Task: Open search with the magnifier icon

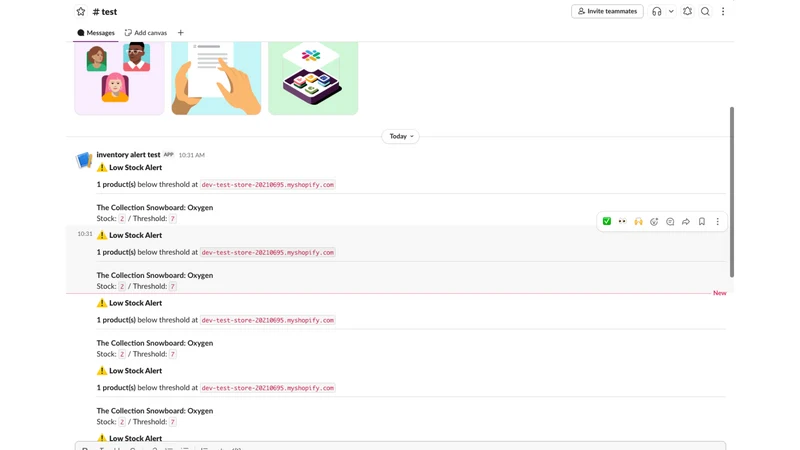Action: (x=705, y=11)
